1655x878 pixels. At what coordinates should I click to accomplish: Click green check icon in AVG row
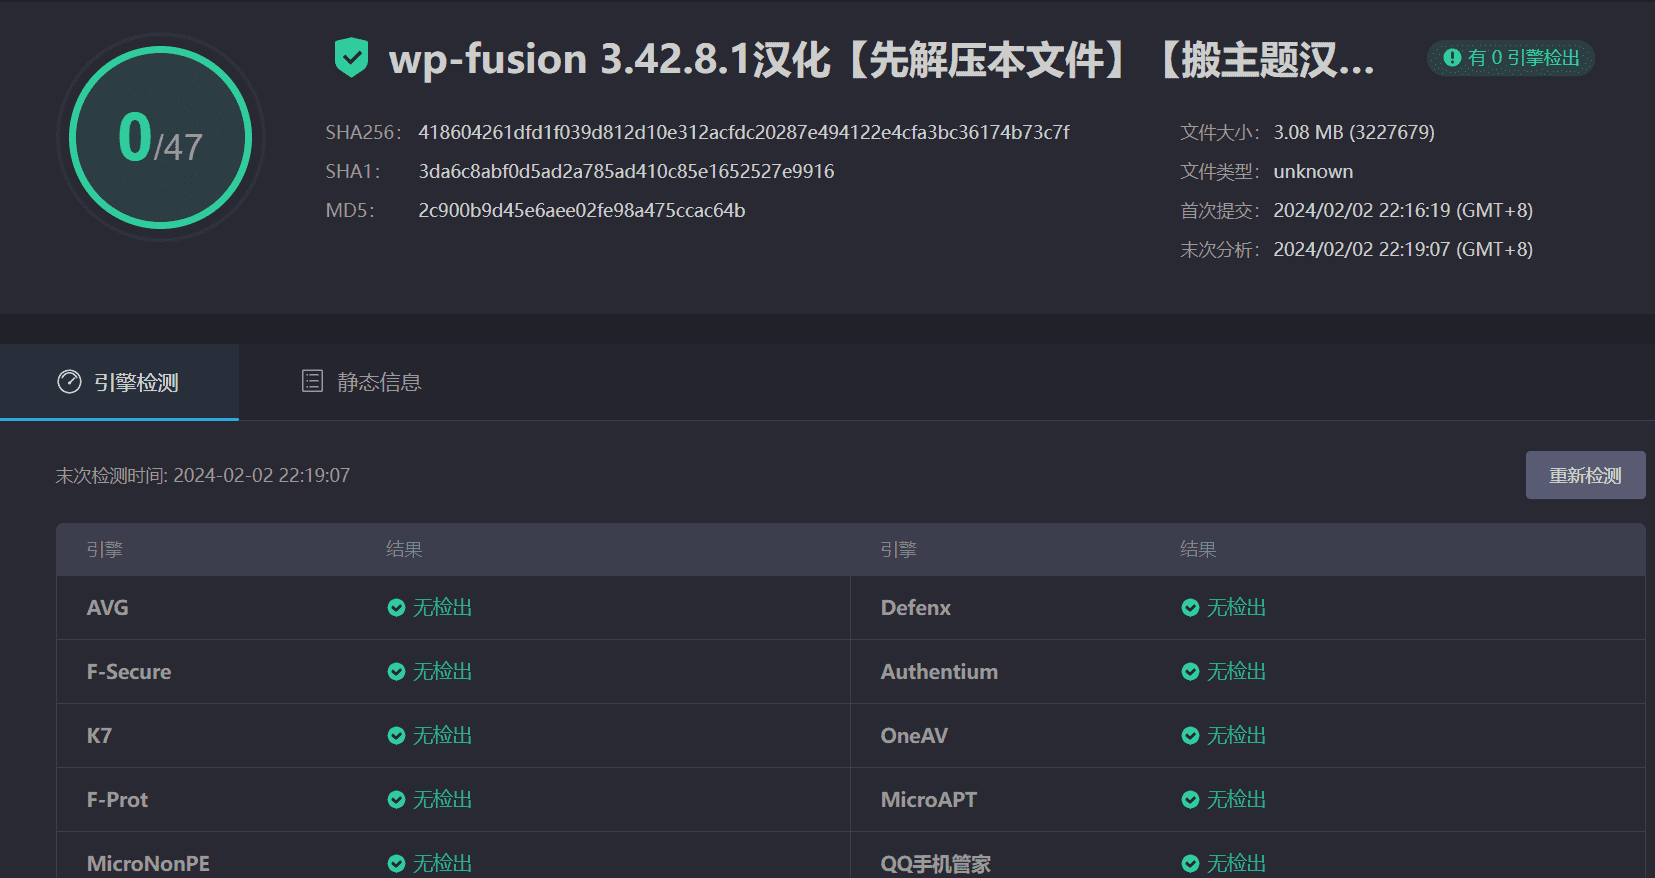click(x=396, y=608)
